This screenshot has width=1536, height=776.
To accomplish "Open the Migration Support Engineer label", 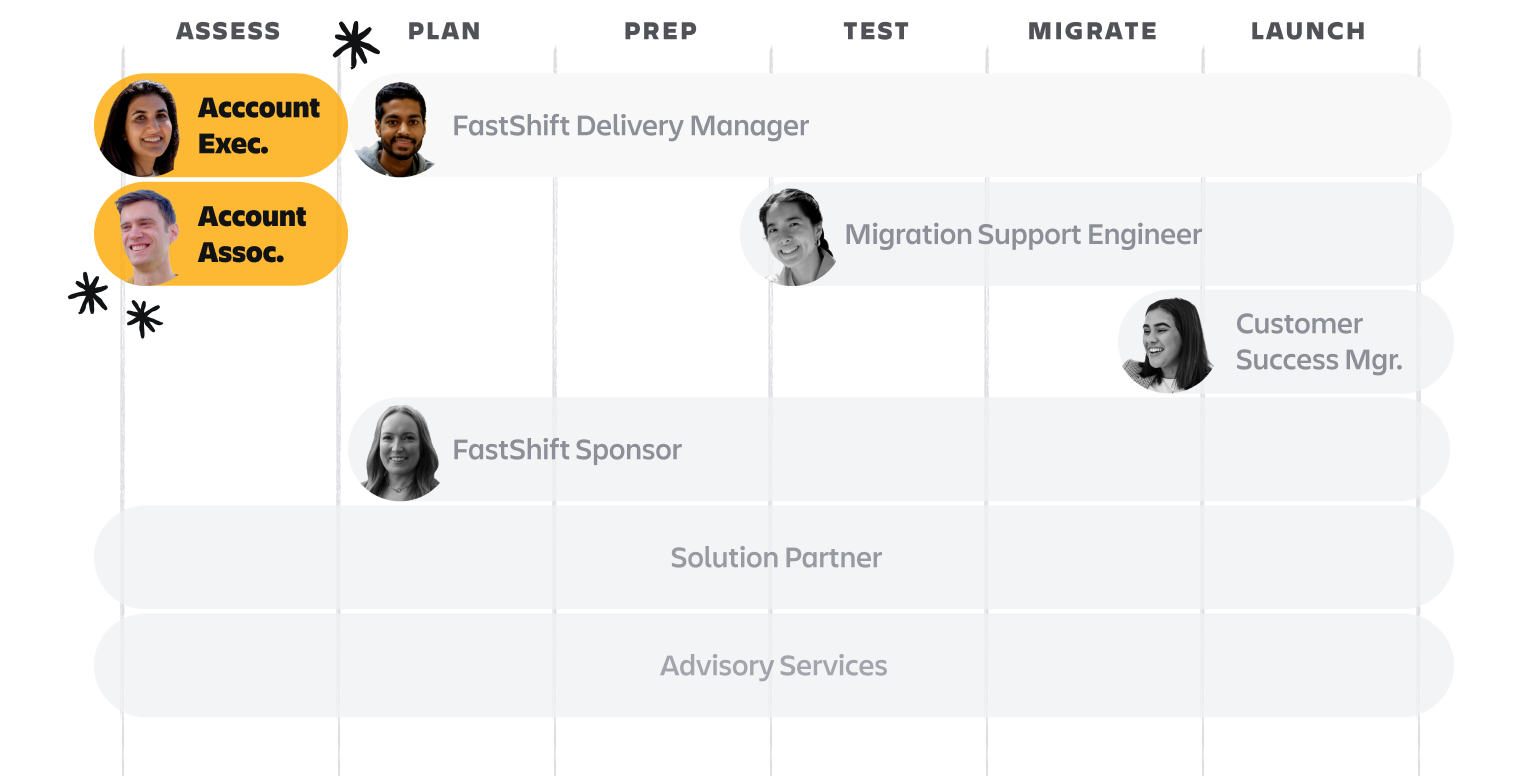I will [1023, 234].
